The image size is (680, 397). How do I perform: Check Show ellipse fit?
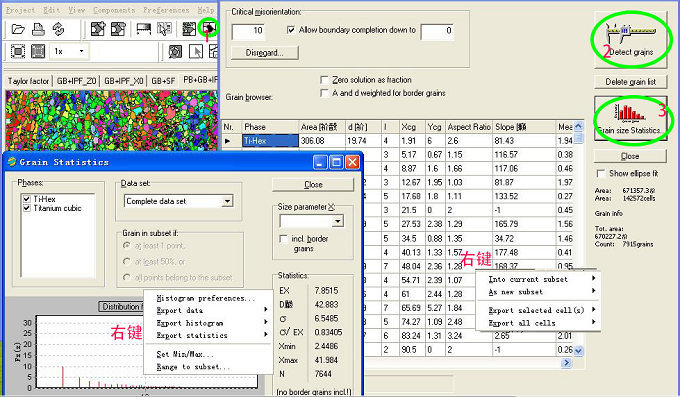point(601,174)
